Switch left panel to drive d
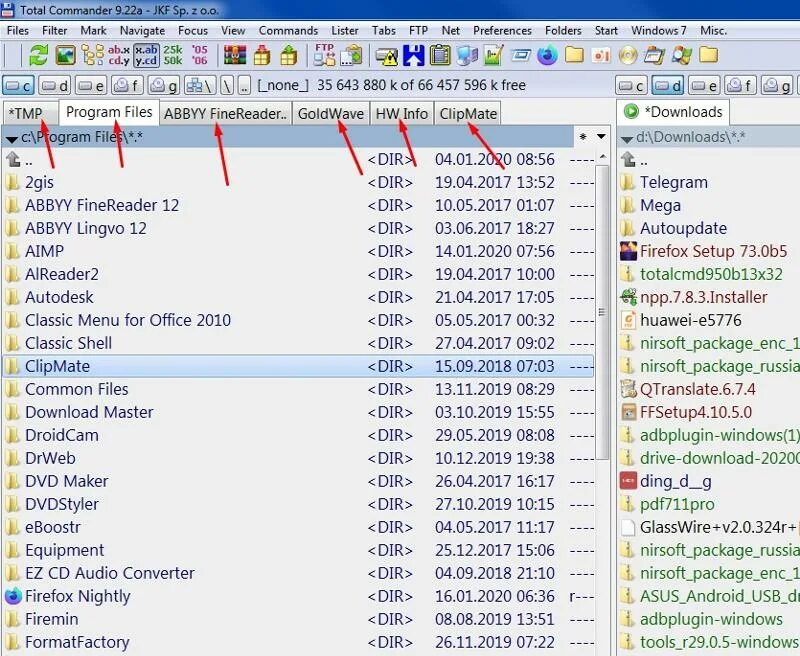This screenshot has height=656, width=800. click(55, 86)
